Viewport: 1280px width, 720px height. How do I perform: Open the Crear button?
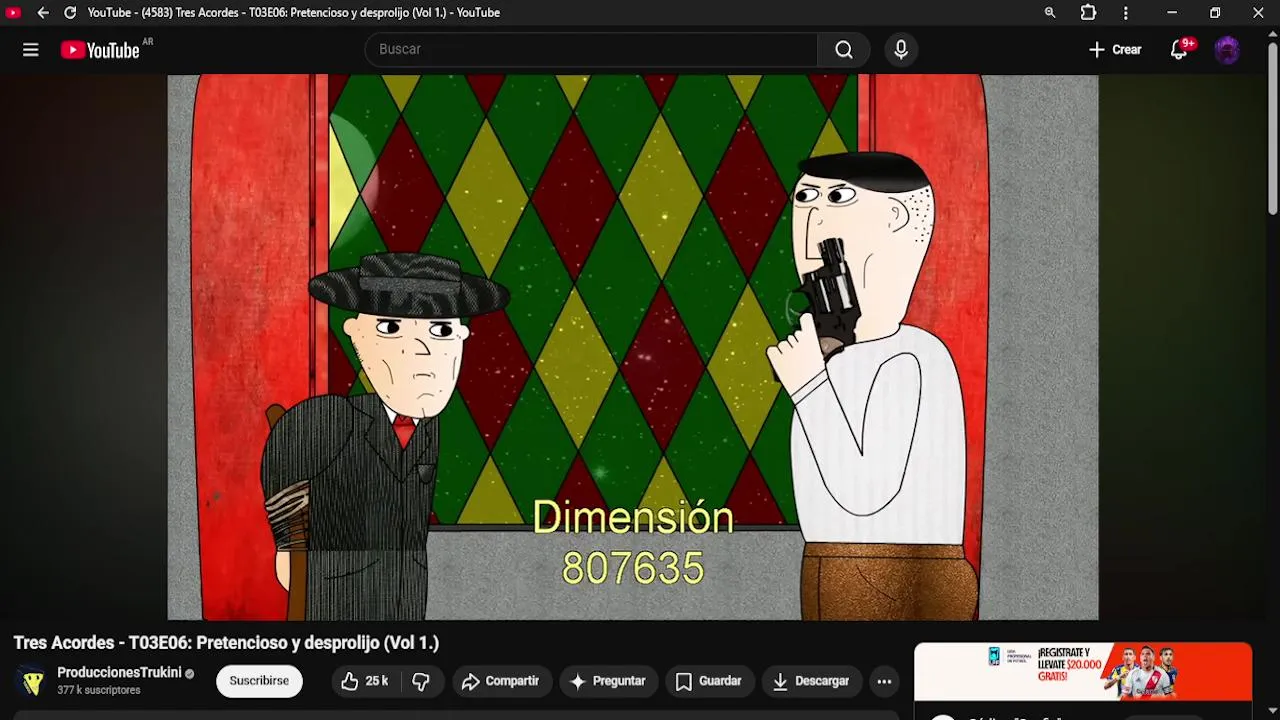point(1115,50)
